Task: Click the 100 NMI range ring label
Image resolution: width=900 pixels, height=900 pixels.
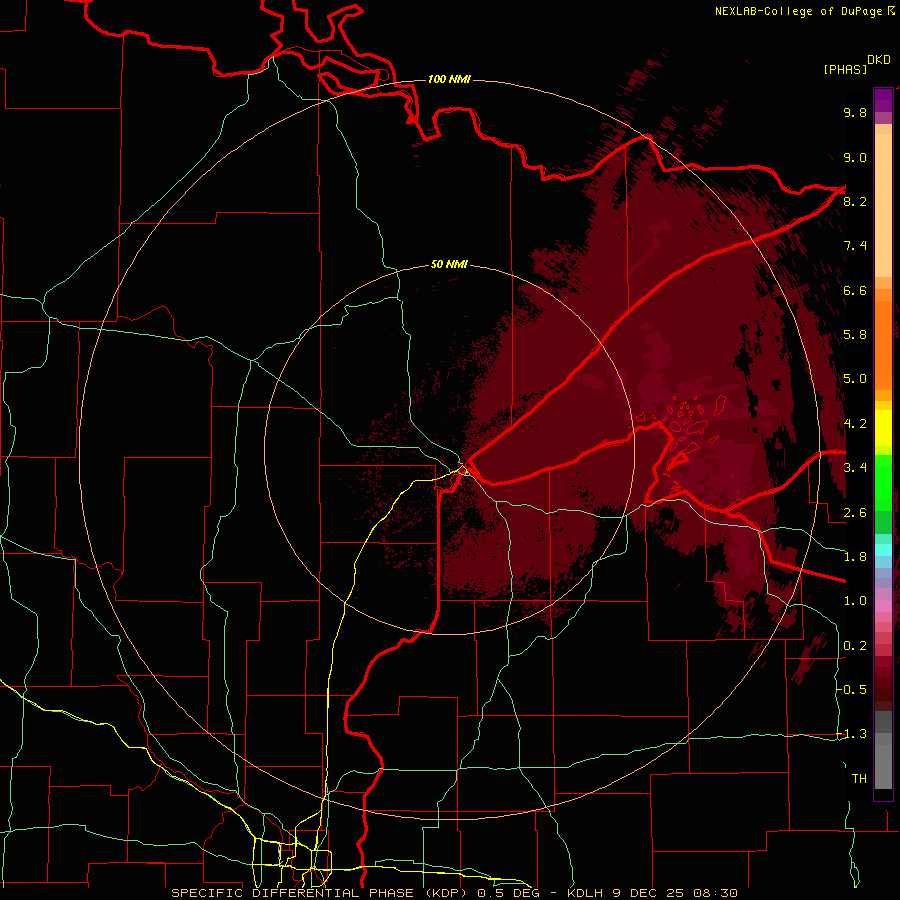Action: [x=449, y=79]
